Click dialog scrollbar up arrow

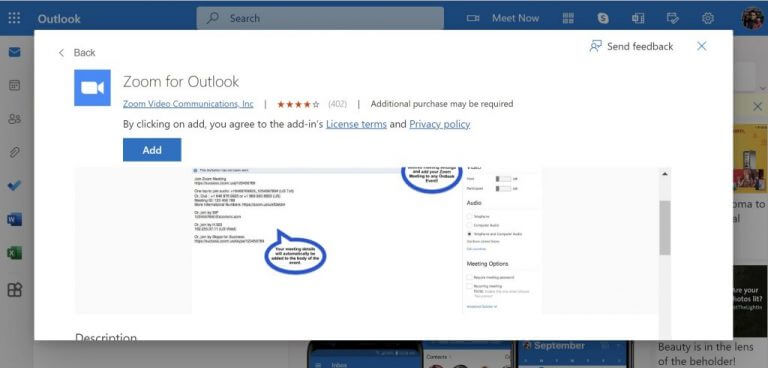coord(665,174)
